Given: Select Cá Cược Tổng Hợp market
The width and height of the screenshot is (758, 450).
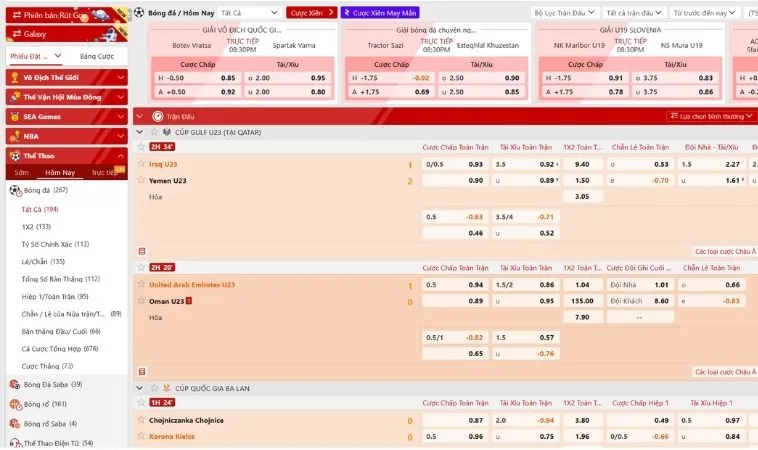Looking at the screenshot, I should point(60,348).
